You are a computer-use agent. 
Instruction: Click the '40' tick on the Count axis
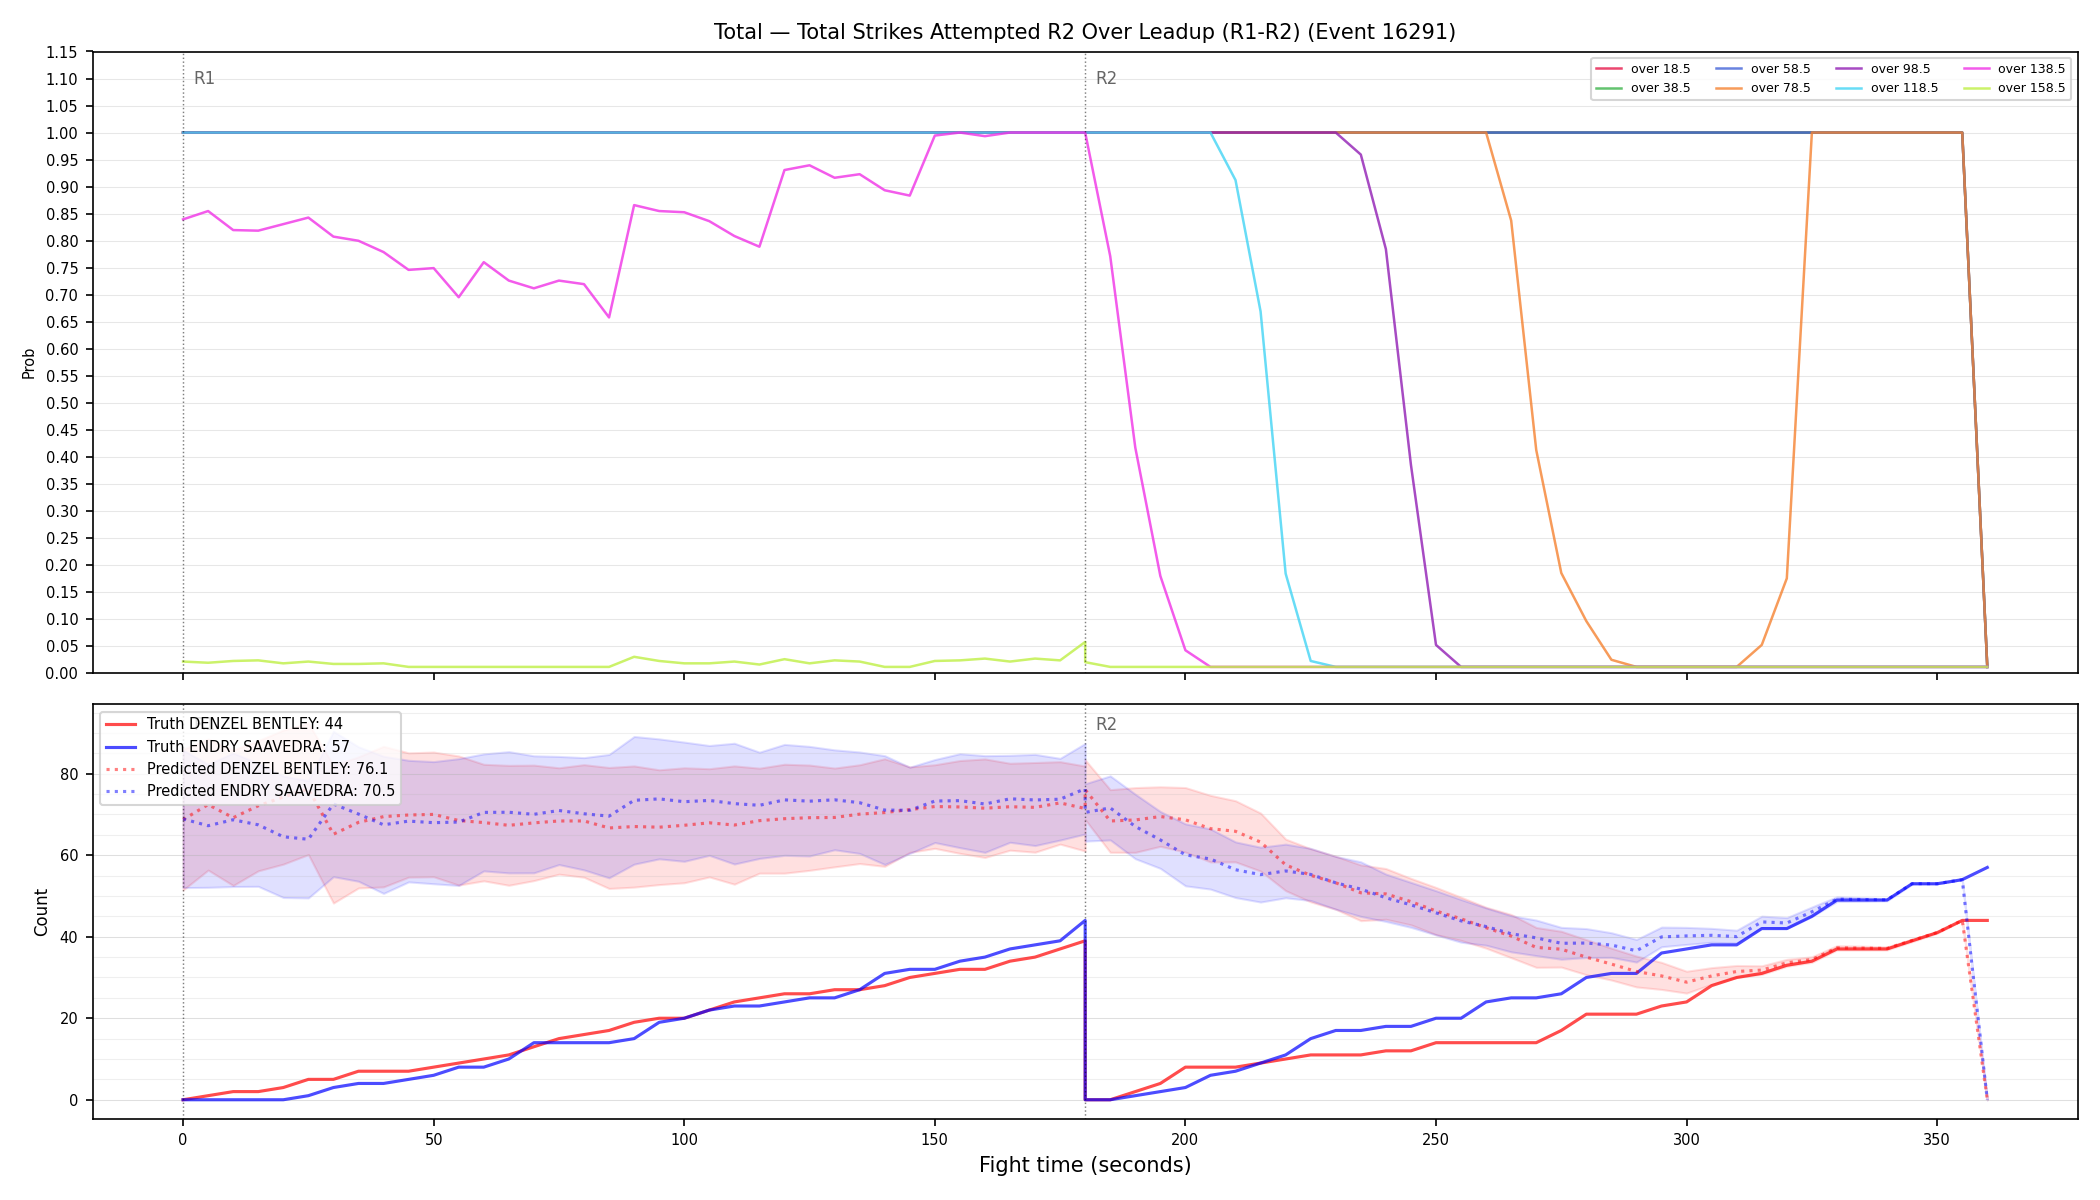(x=69, y=937)
